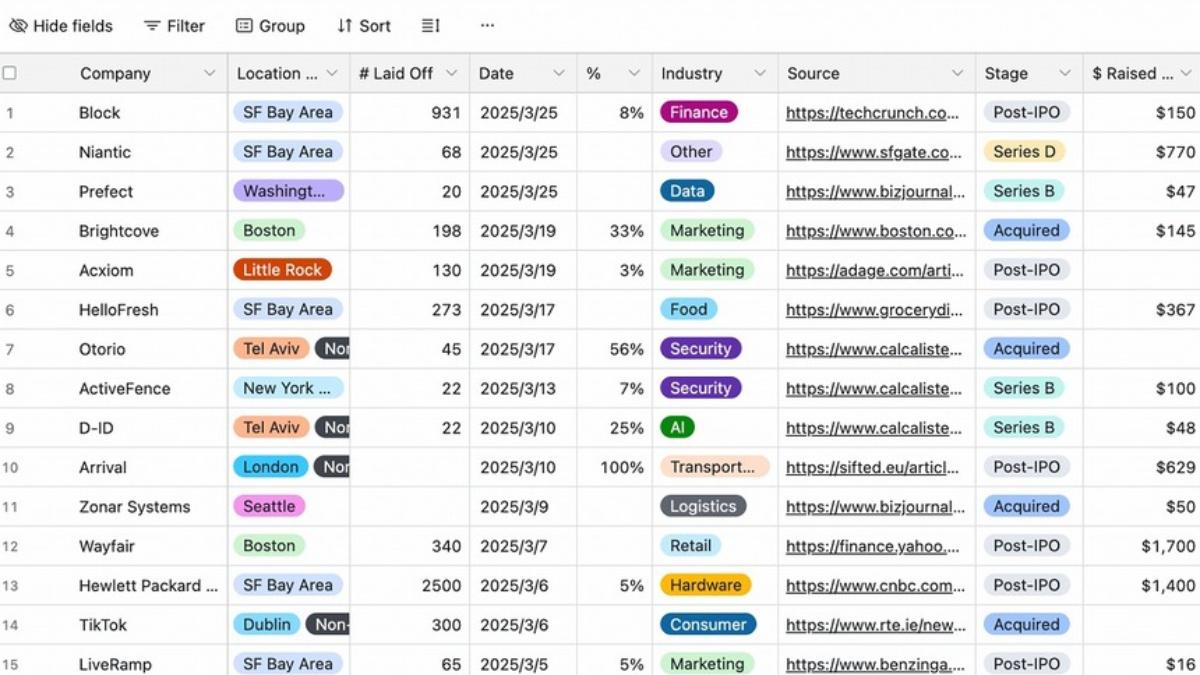Select the Series D stage tag
Viewport: 1200px width, 675px height.
[x=1024, y=152]
